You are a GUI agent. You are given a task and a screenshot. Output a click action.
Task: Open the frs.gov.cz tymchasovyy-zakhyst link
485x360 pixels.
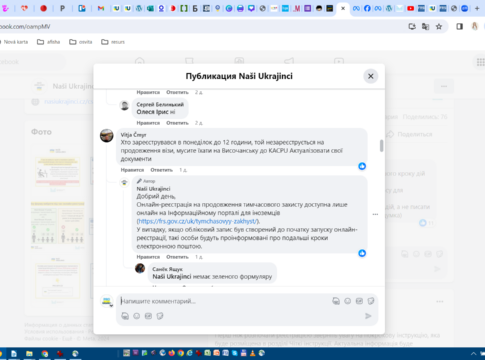tap(197, 221)
